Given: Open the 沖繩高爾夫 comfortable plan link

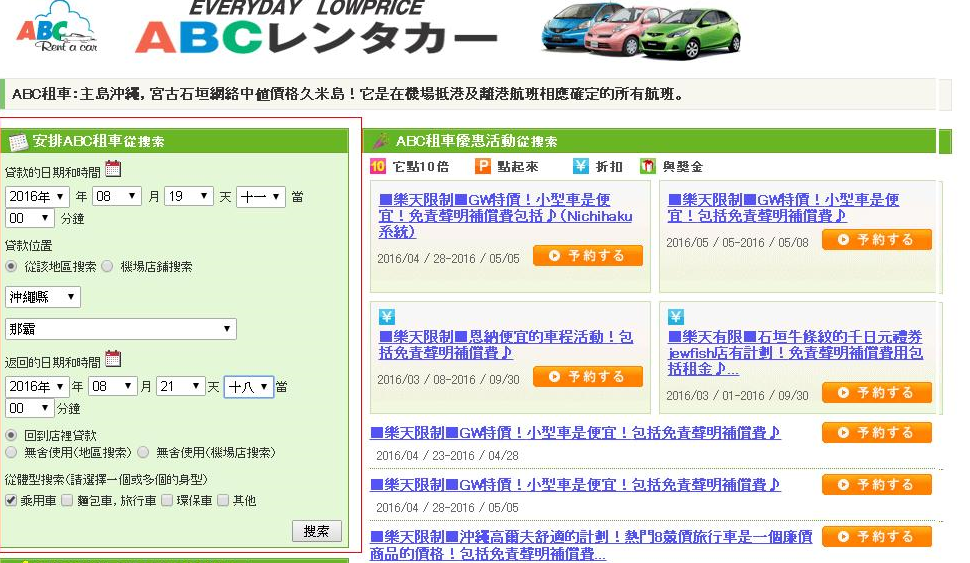Looking at the screenshot, I should (591, 545).
